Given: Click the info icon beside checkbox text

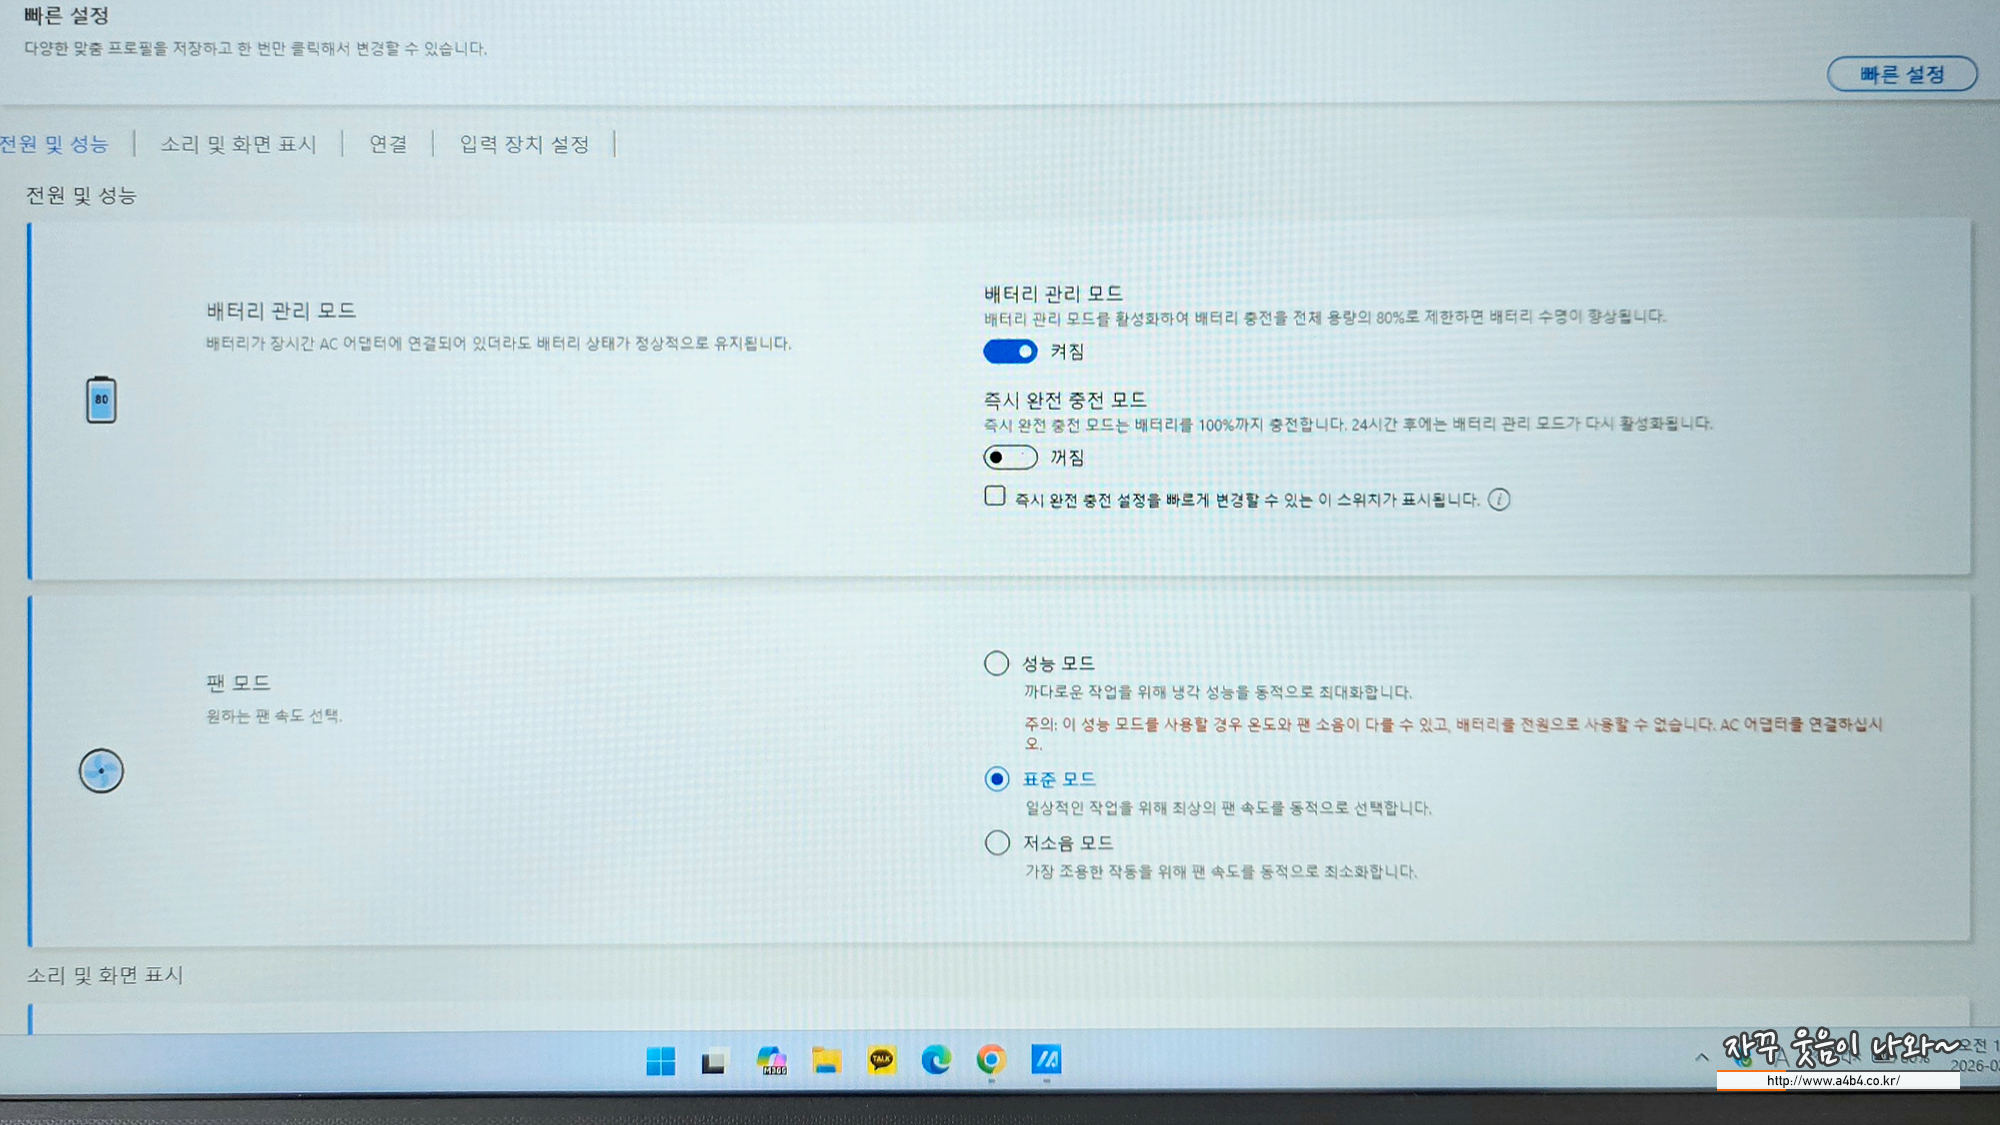Looking at the screenshot, I should coord(1498,500).
